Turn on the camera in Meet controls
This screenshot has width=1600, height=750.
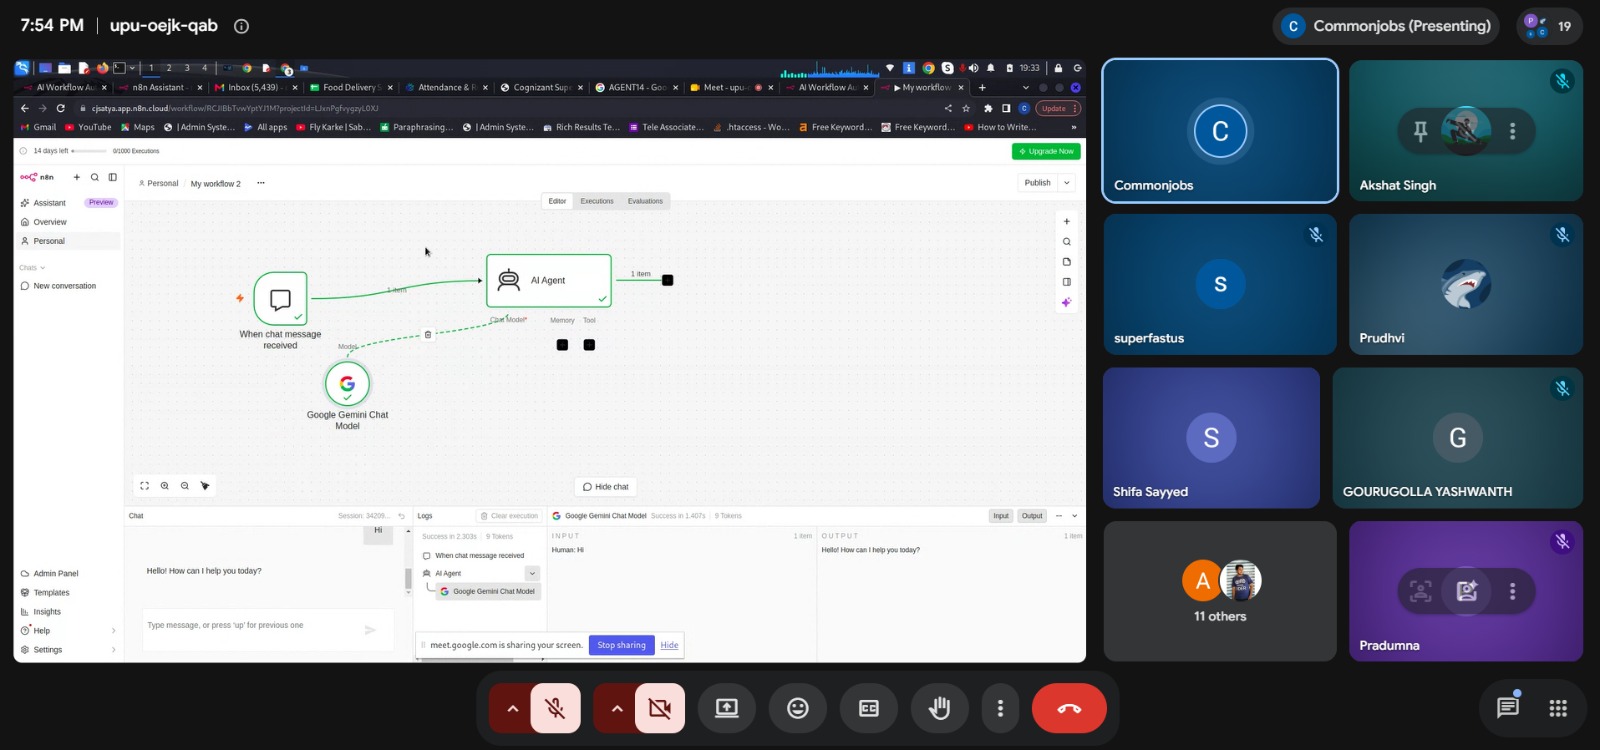(x=660, y=708)
